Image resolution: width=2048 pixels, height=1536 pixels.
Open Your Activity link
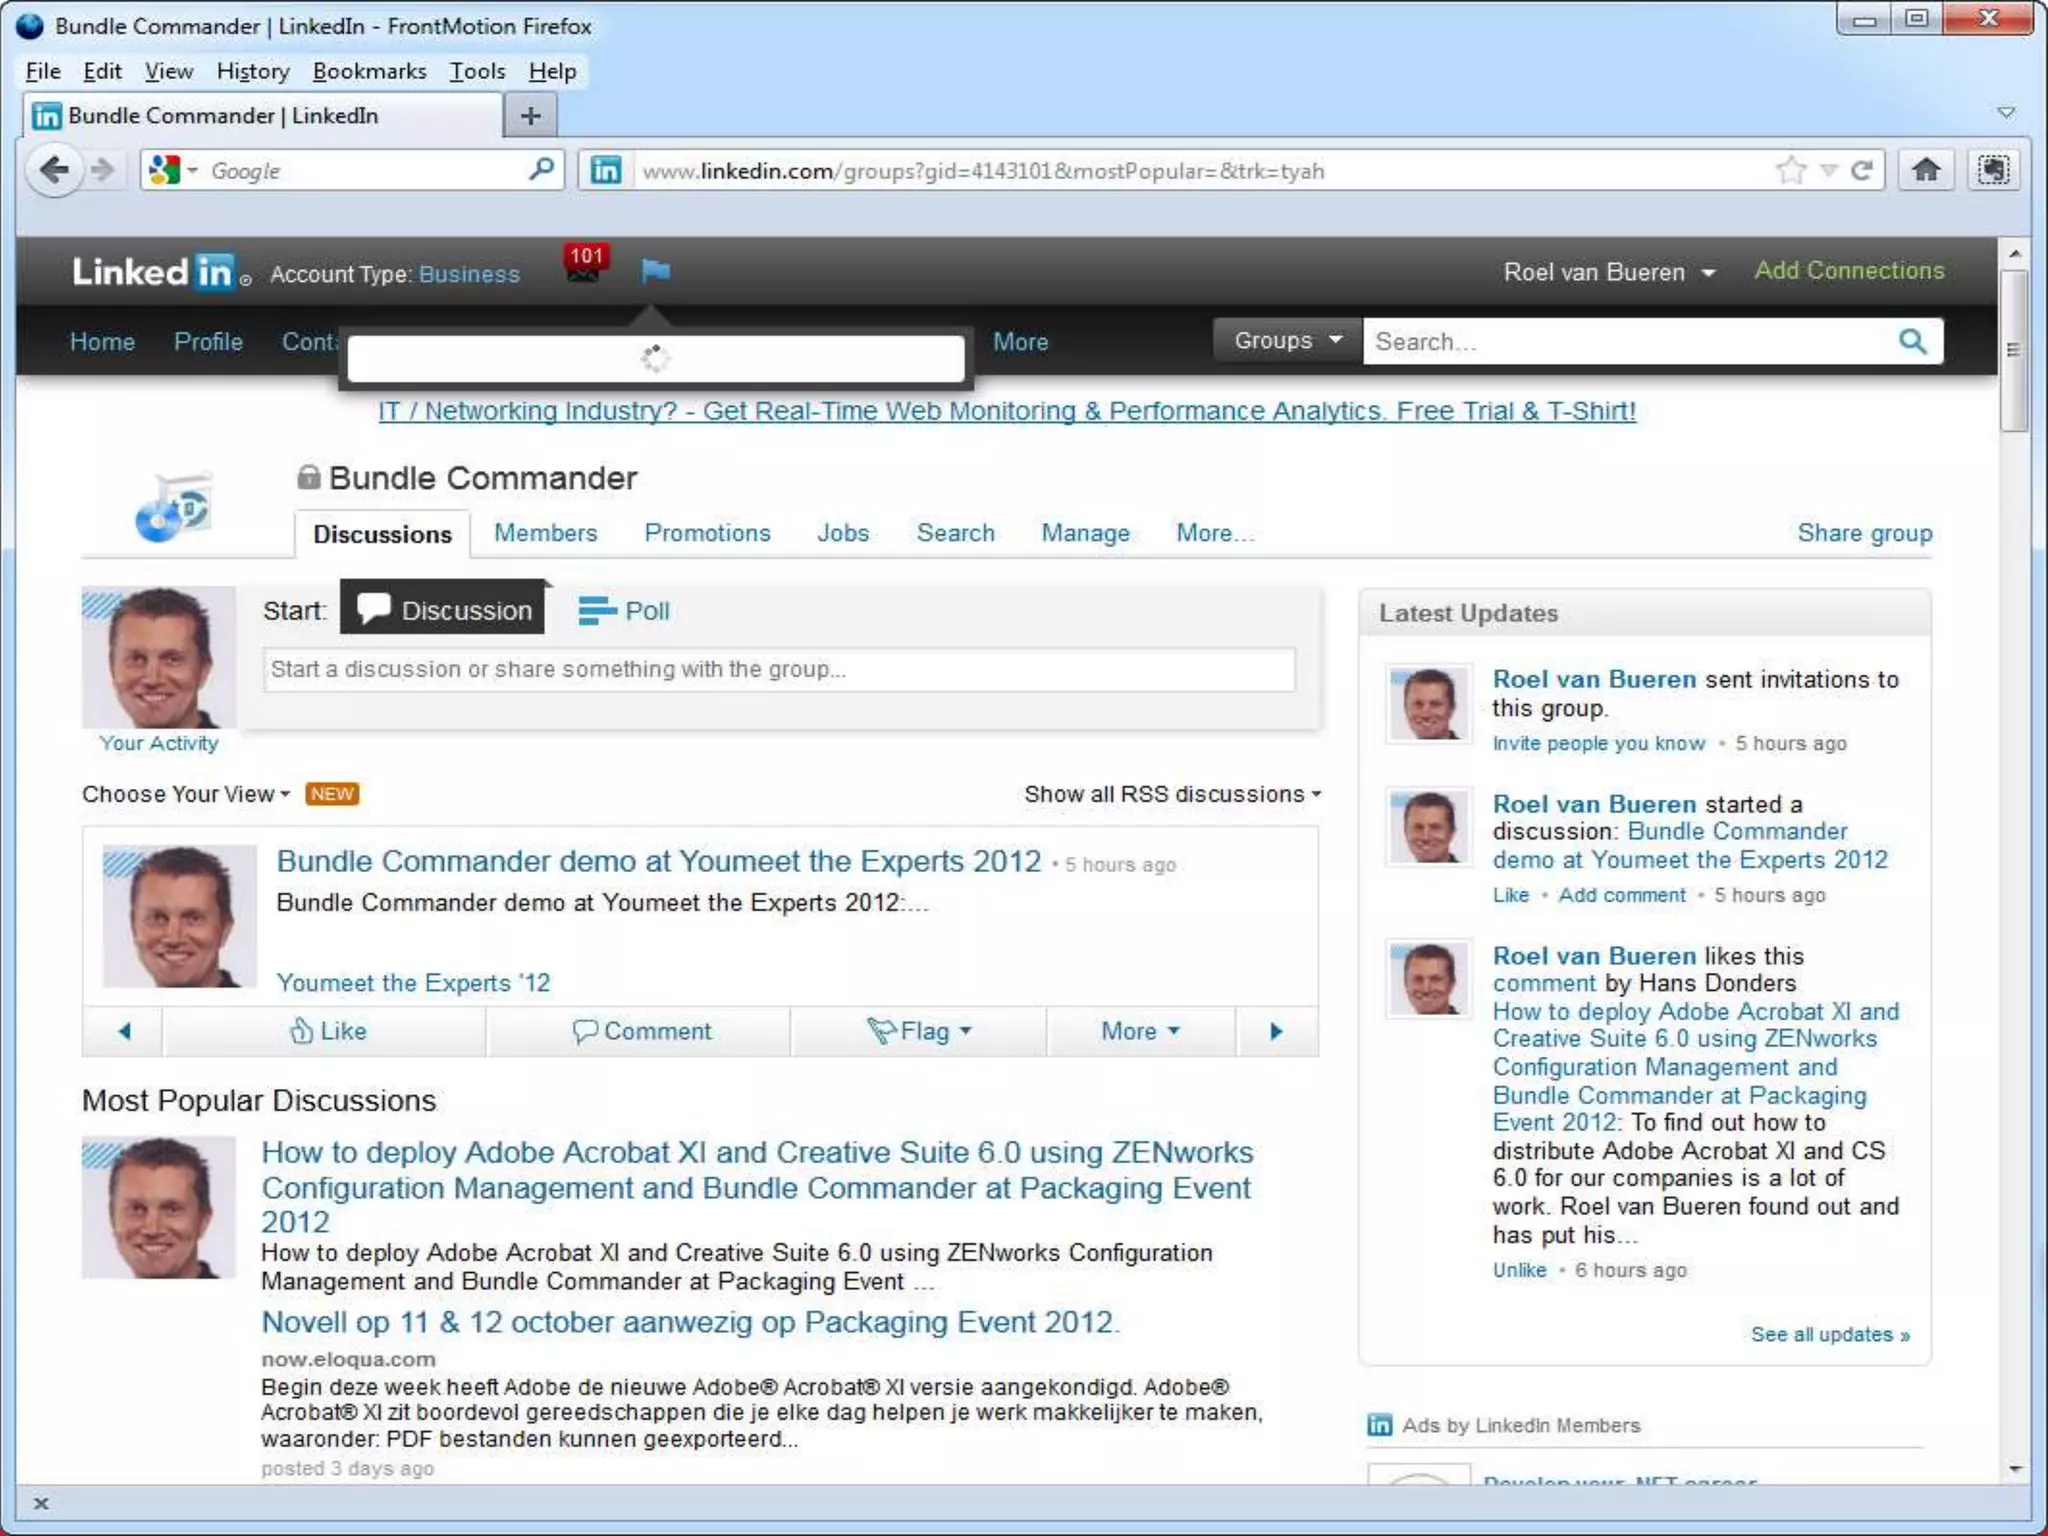pyautogui.click(x=158, y=743)
